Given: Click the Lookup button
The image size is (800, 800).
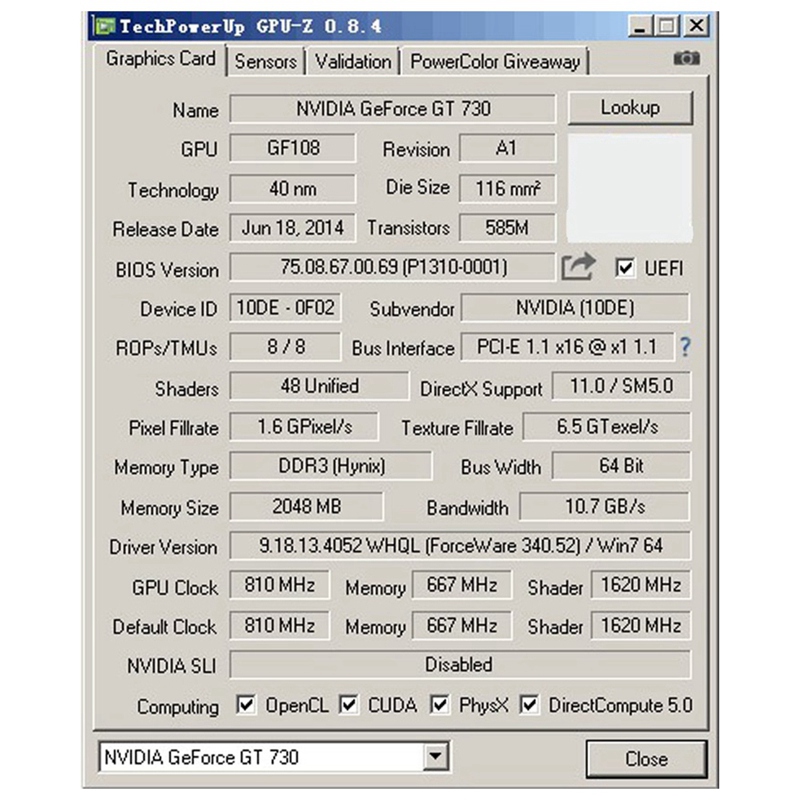Looking at the screenshot, I should pyautogui.click(x=630, y=109).
